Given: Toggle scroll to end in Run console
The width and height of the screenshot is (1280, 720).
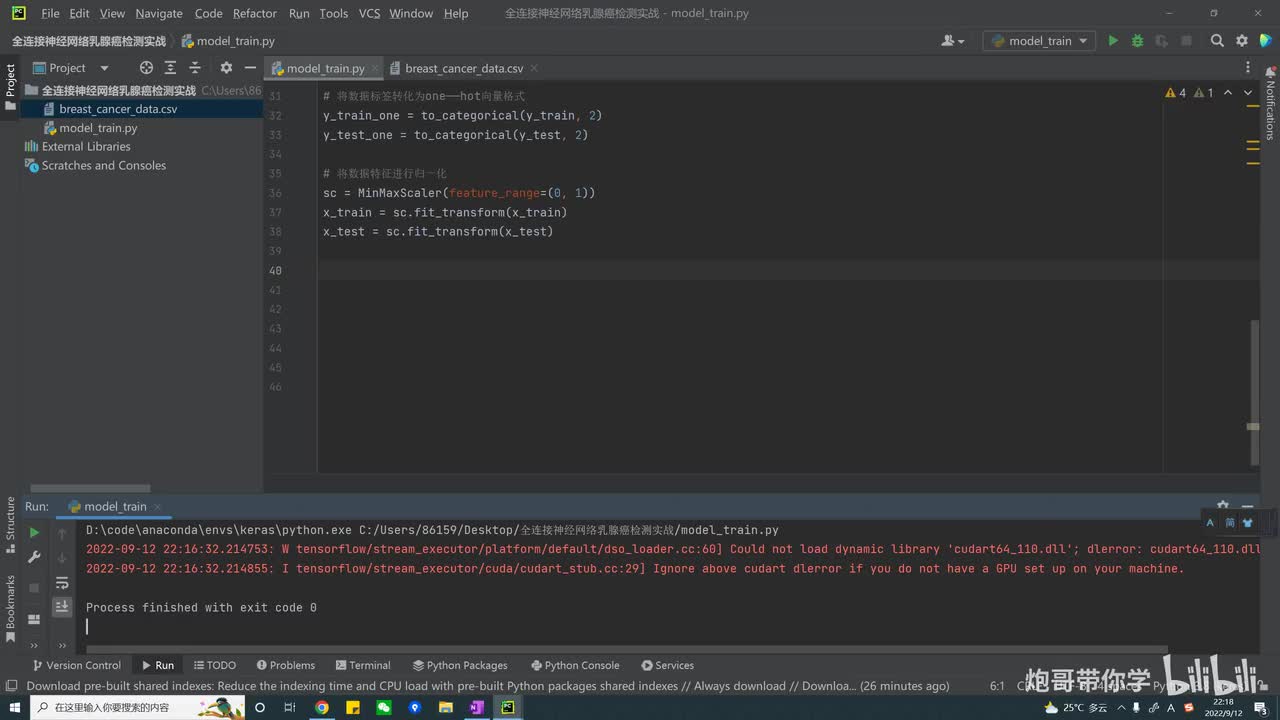Looking at the screenshot, I should [x=62, y=606].
